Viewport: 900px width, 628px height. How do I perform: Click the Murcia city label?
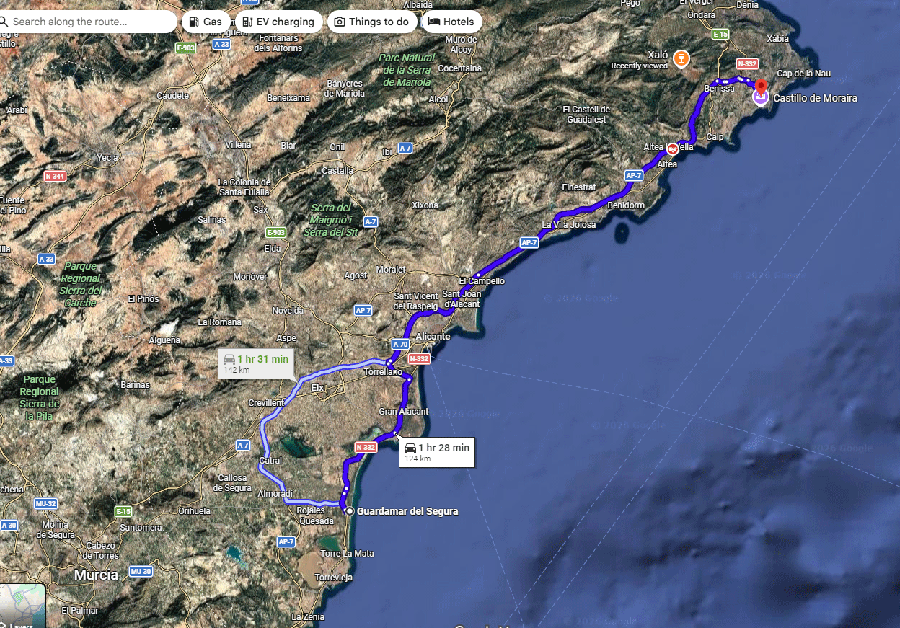96,575
